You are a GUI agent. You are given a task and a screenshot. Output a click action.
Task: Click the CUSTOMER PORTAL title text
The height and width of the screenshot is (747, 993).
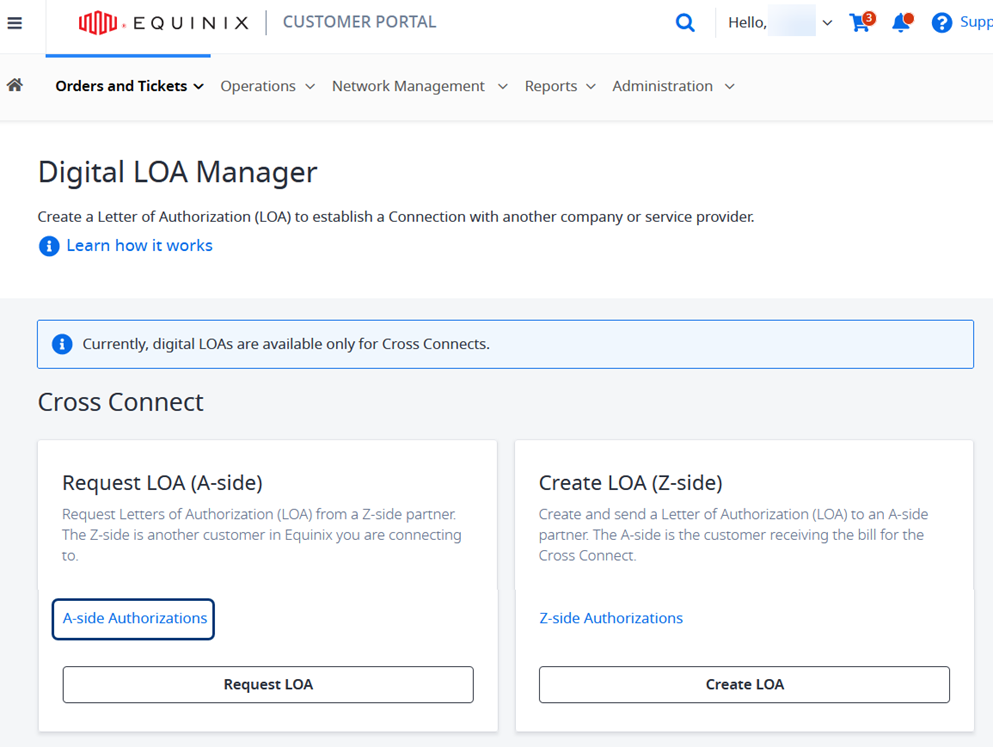(359, 22)
